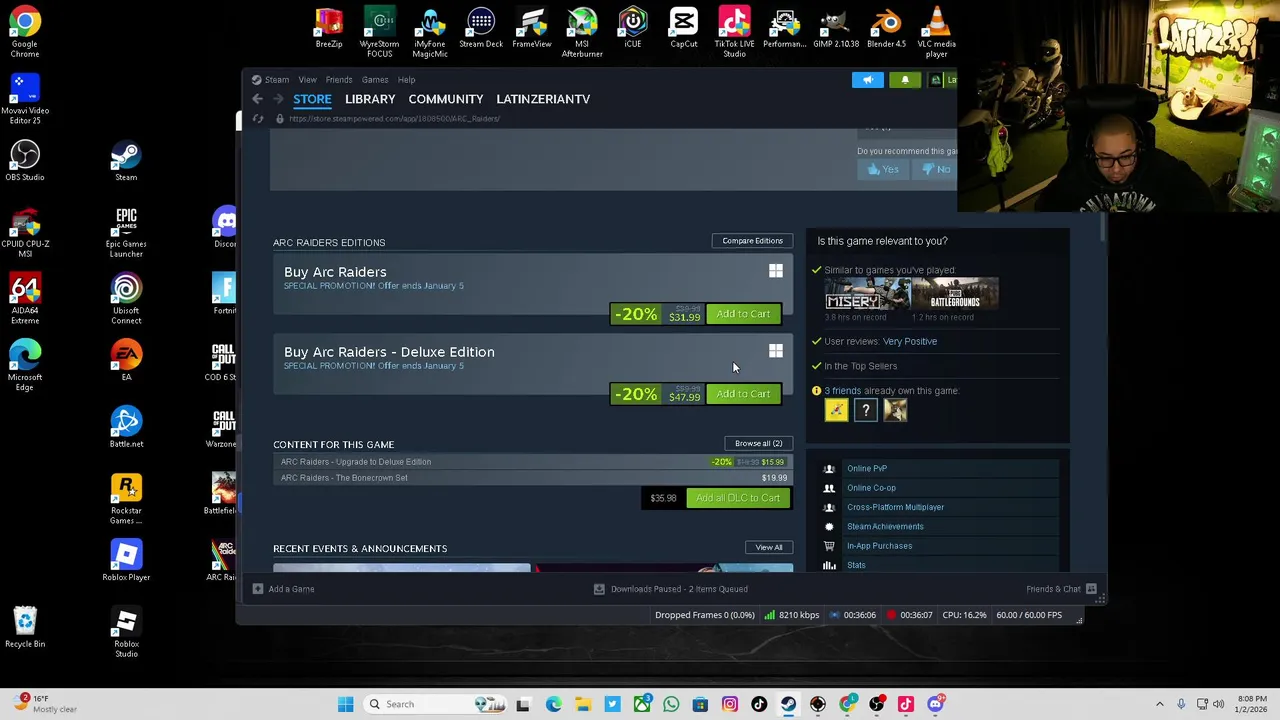Add Deluxe Edition $47.99 to cart
Screen dimensions: 1280x720
point(743,394)
